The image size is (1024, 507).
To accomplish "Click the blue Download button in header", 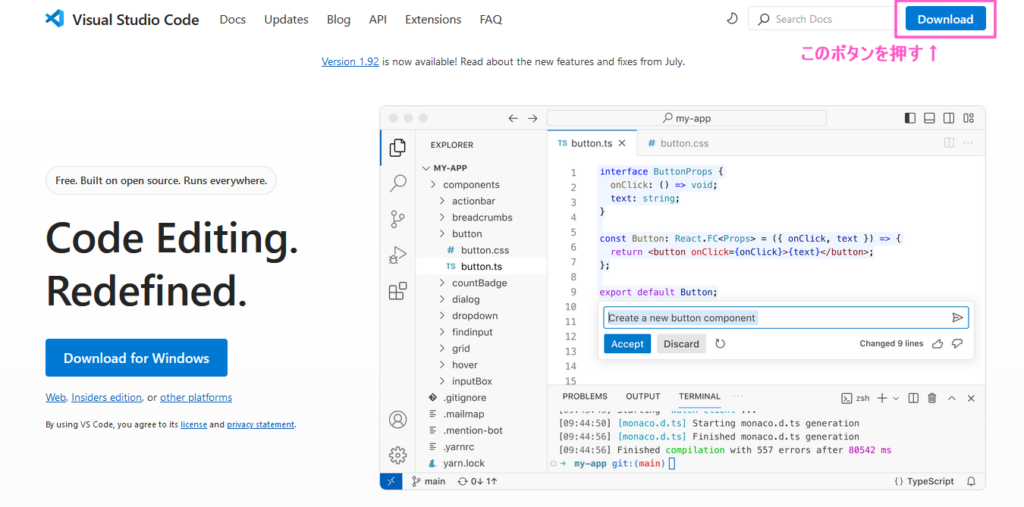I will click(945, 20).
